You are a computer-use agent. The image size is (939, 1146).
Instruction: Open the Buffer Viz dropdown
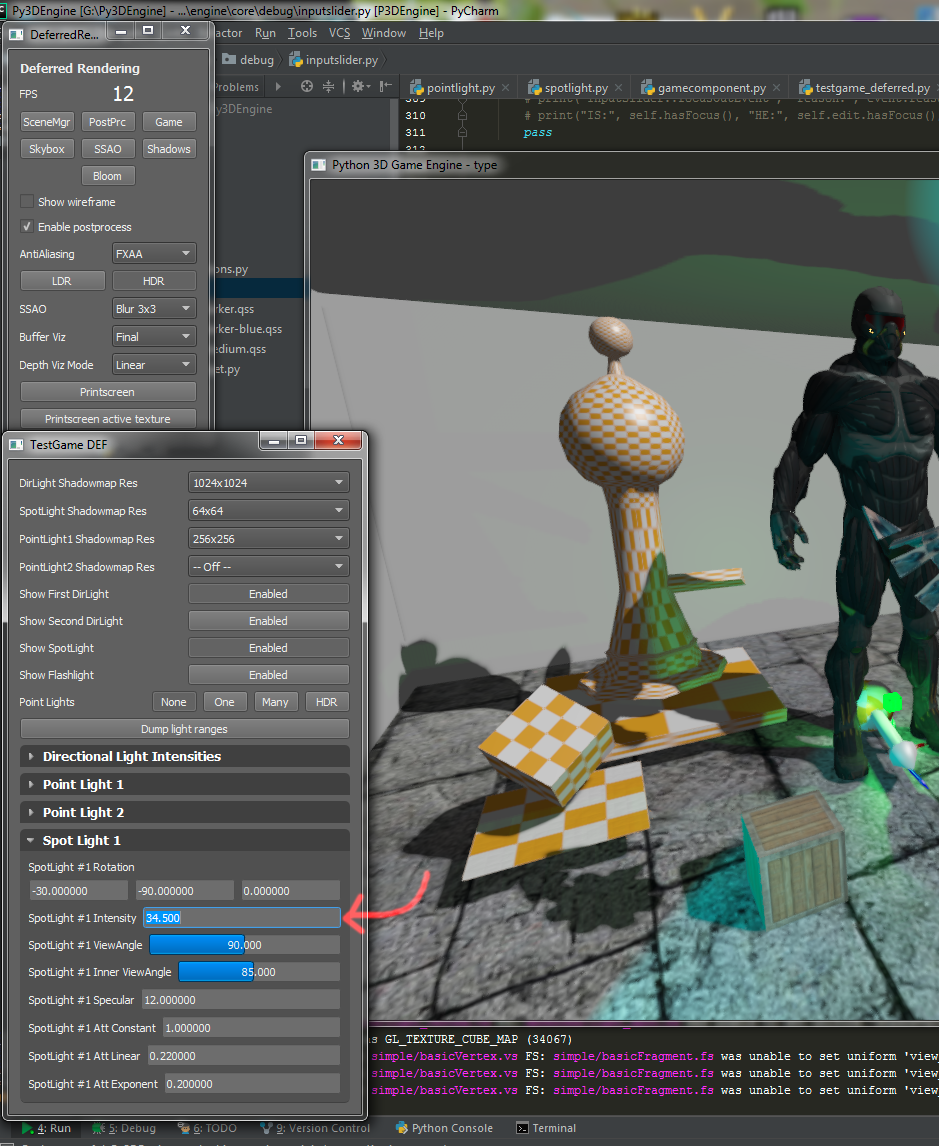pos(154,337)
